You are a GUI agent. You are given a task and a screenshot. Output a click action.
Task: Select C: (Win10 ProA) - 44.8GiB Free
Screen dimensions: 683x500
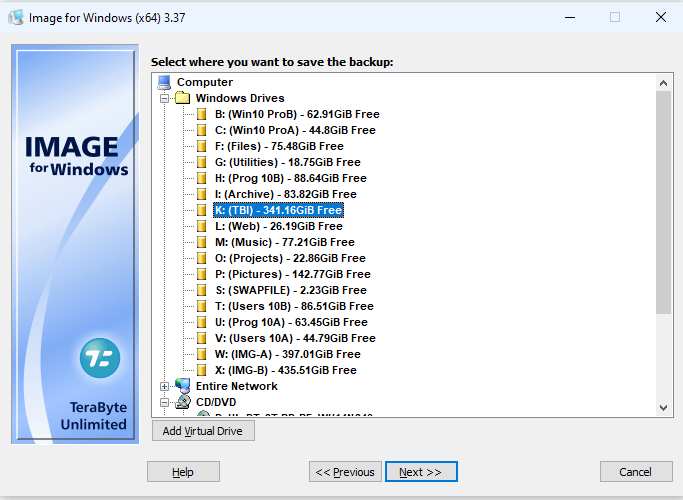(x=295, y=130)
